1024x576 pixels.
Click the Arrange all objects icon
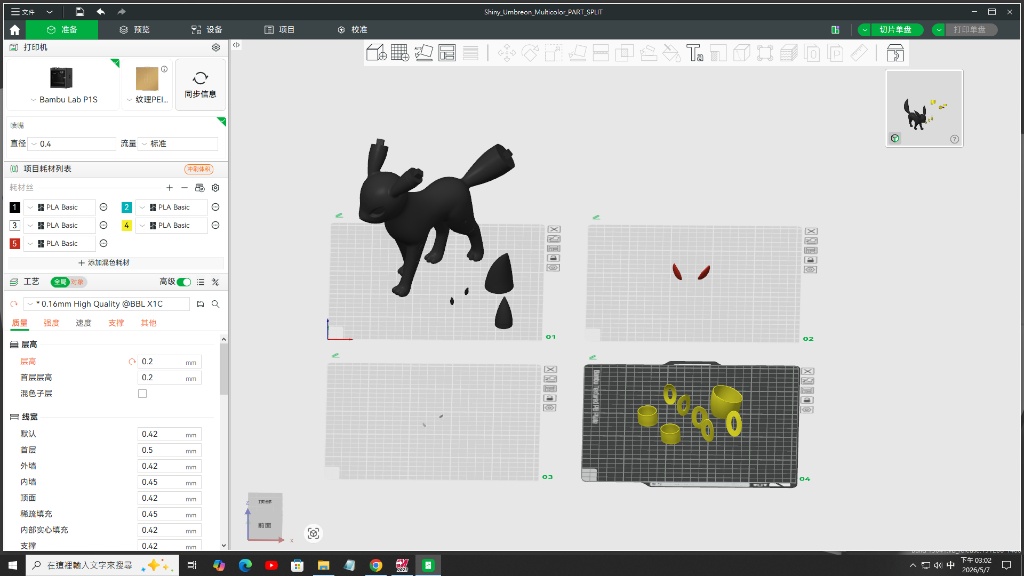447,53
